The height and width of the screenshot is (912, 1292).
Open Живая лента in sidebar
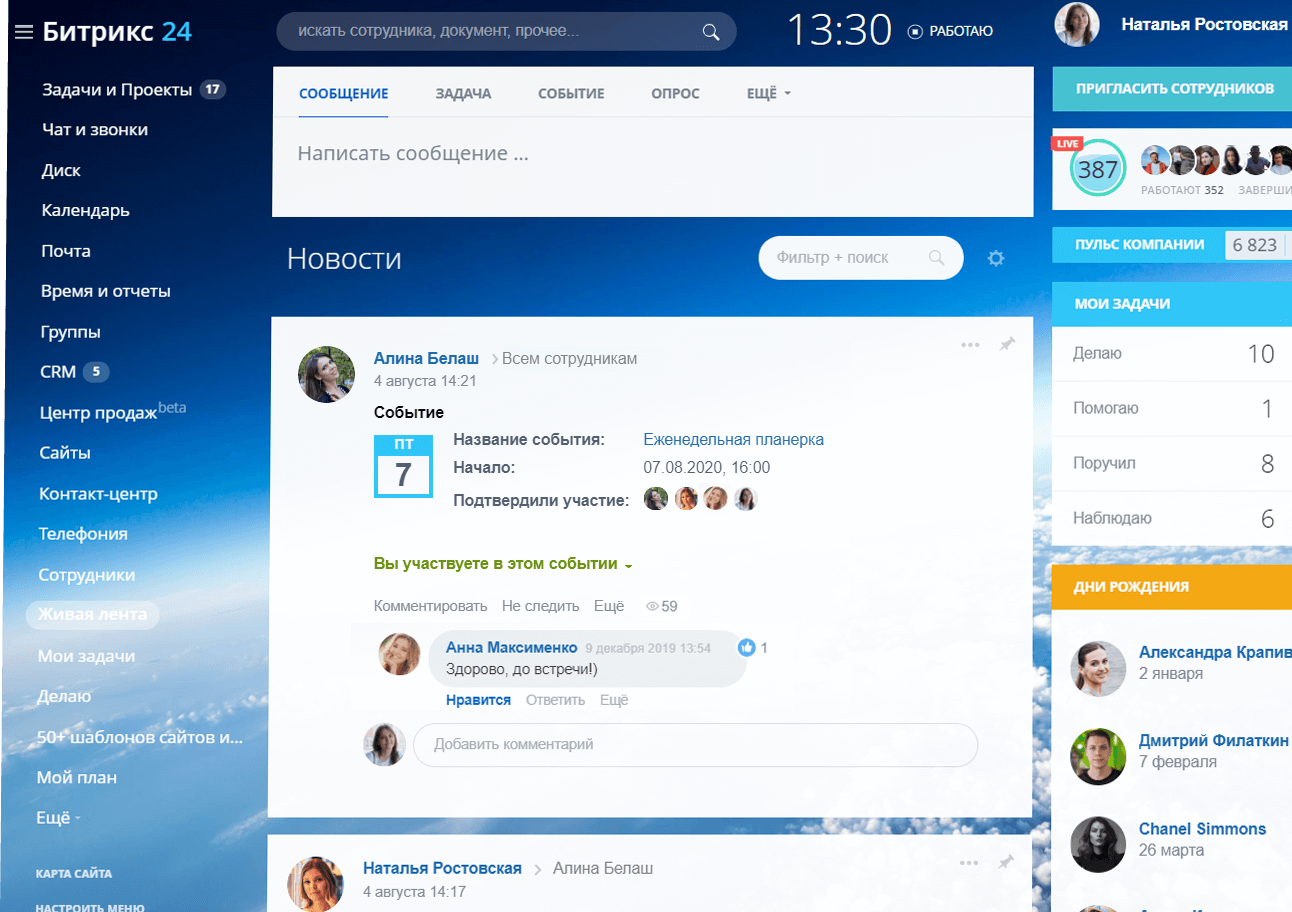92,615
